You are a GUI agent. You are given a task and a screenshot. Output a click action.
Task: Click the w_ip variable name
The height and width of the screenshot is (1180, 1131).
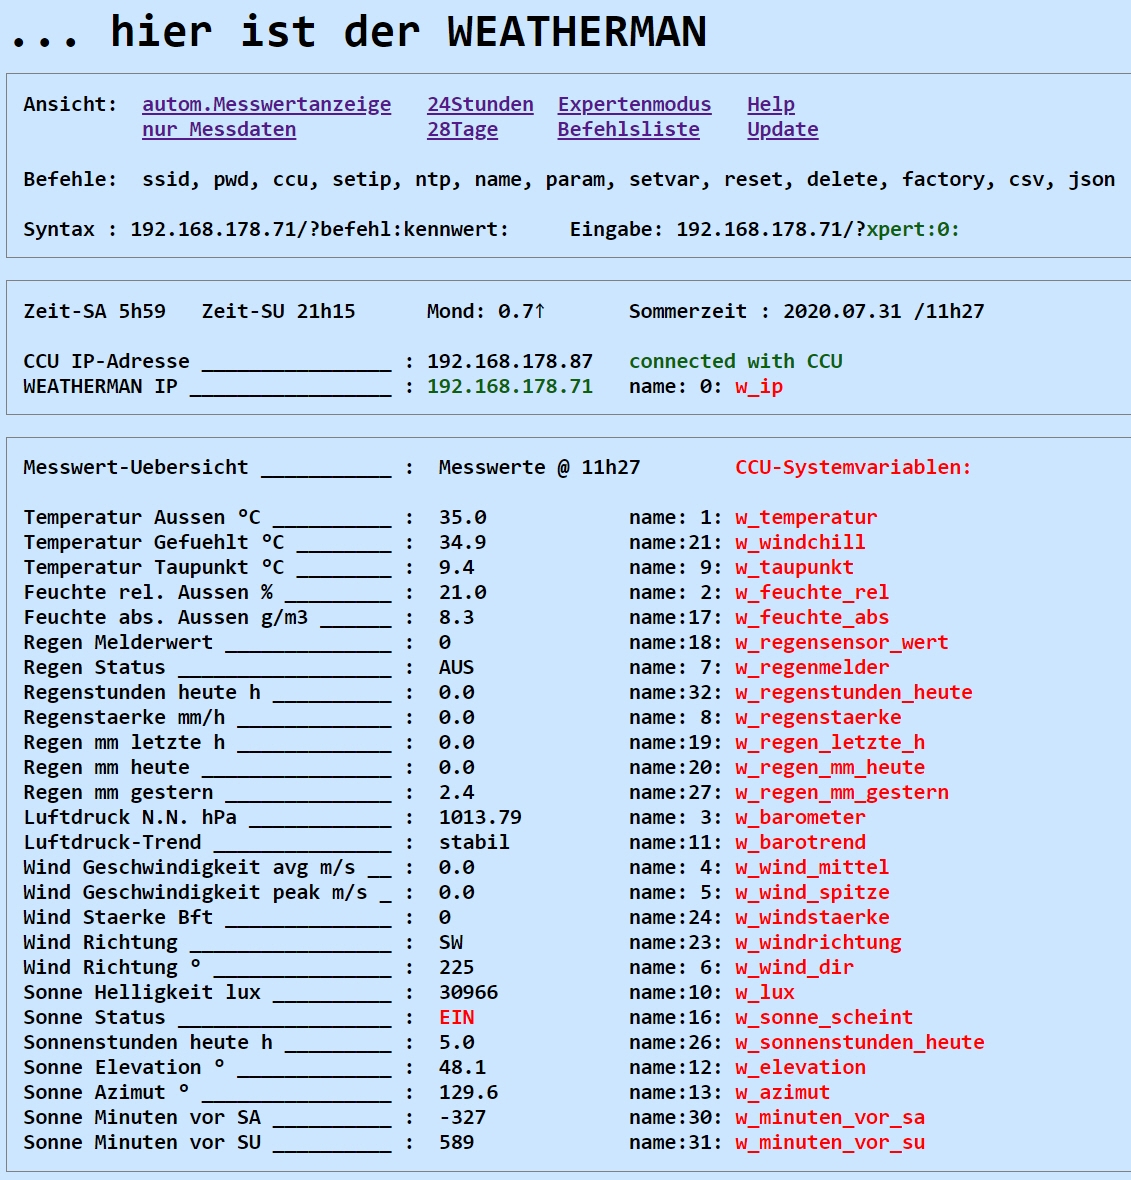point(759,387)
